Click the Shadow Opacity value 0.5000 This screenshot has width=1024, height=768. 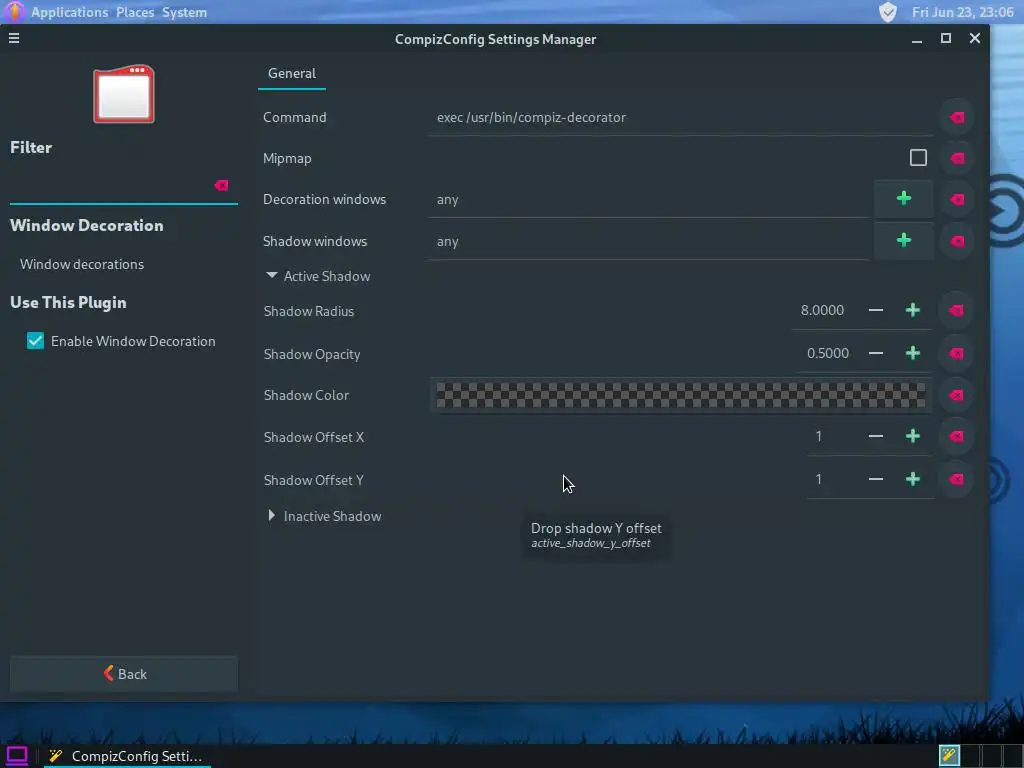[x=827, y=353]
